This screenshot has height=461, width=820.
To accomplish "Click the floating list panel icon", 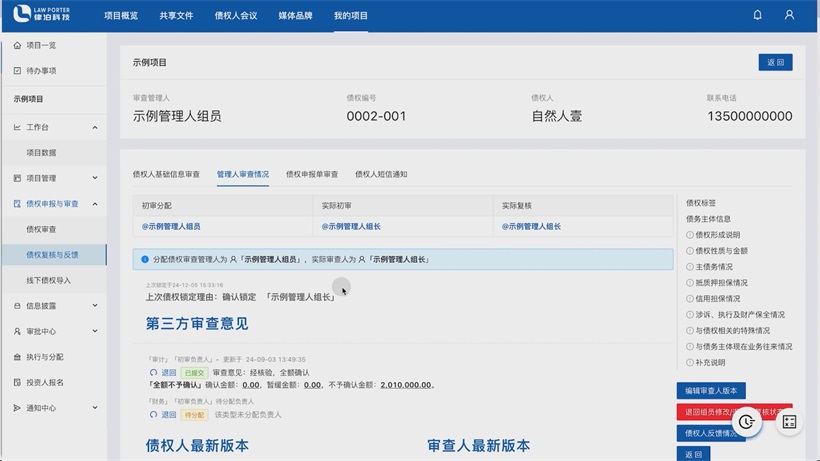I will pos(789,421).
